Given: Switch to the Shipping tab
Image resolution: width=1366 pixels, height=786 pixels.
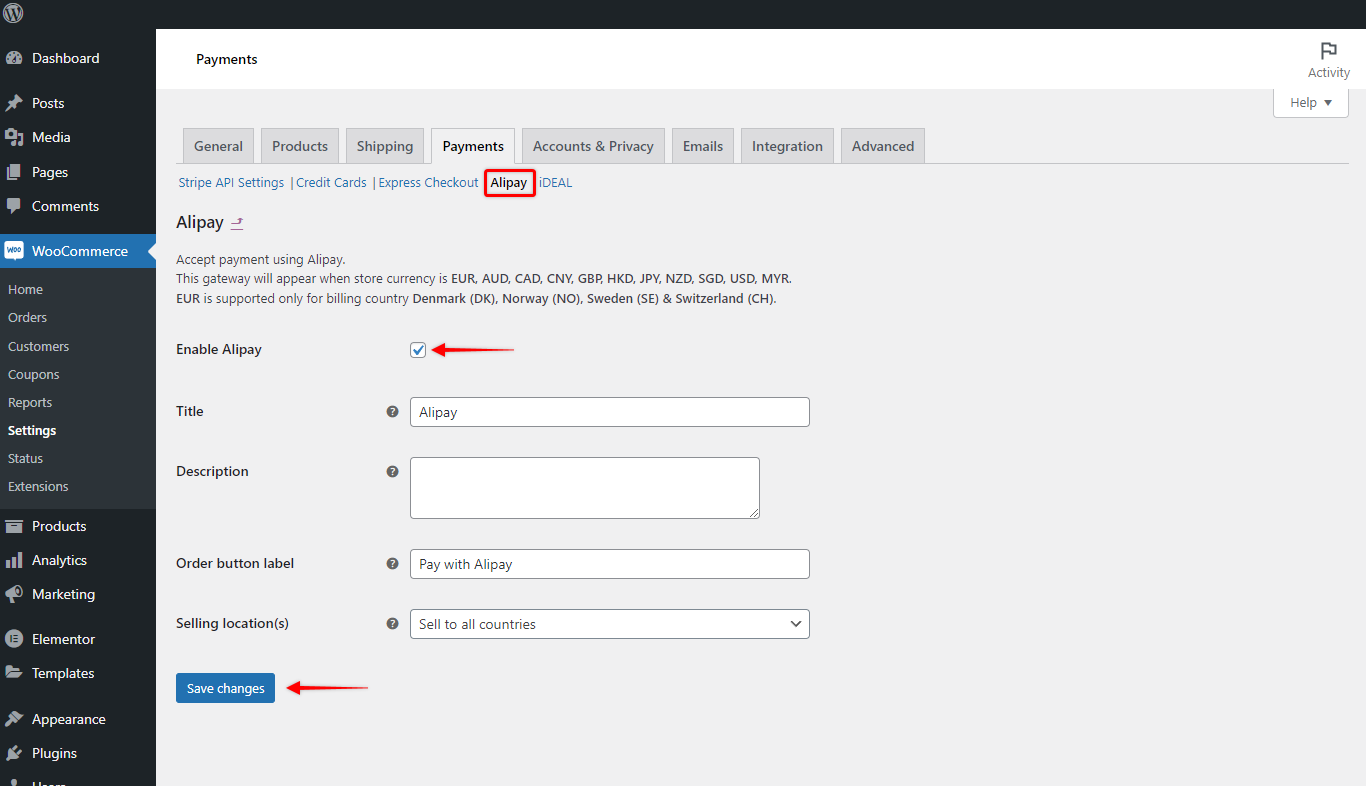Looking at the screenshot, I should tap(385, 146).
